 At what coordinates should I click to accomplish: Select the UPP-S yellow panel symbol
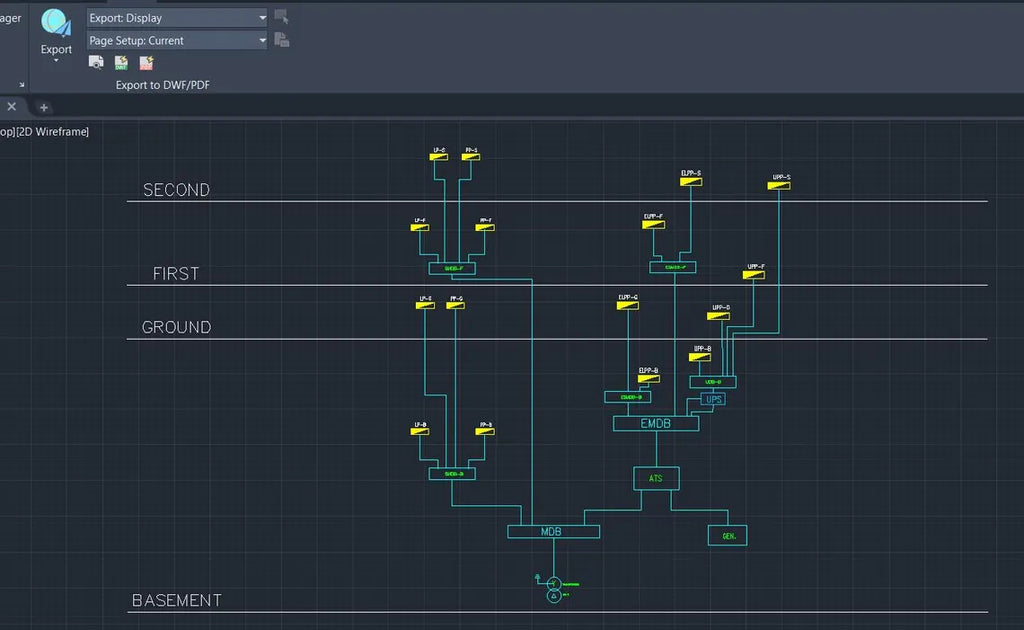point(779,185)
